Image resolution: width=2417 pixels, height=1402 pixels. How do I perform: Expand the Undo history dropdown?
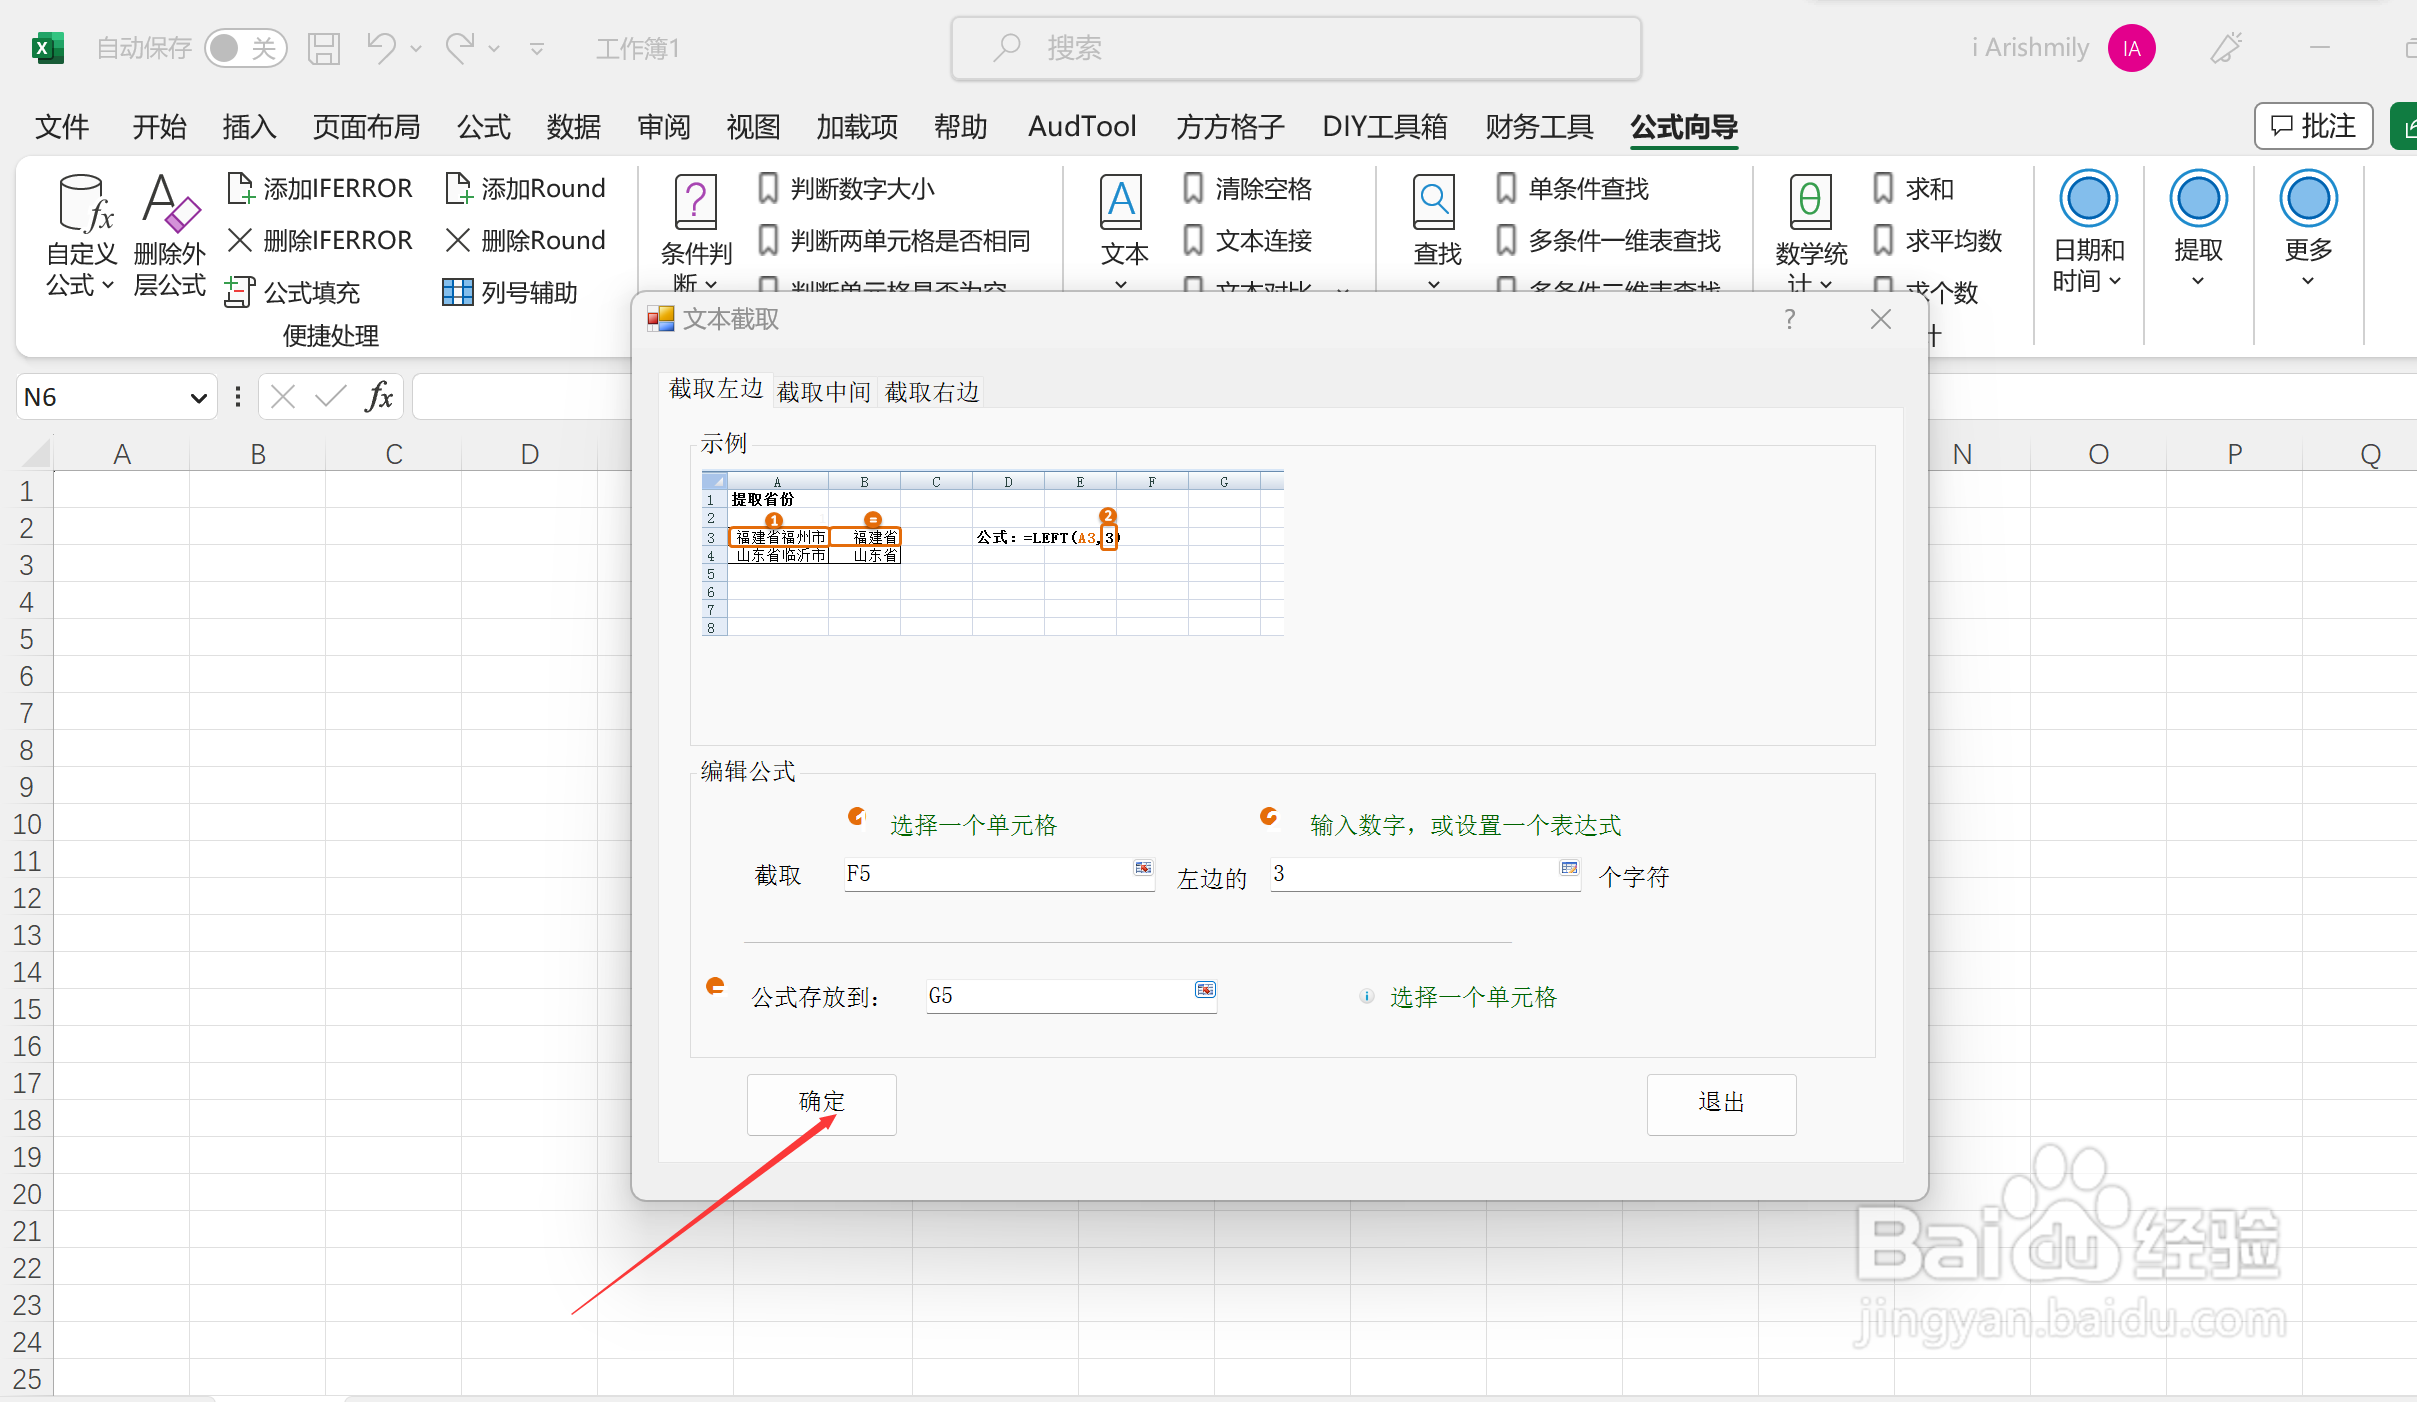click(416, 48)
